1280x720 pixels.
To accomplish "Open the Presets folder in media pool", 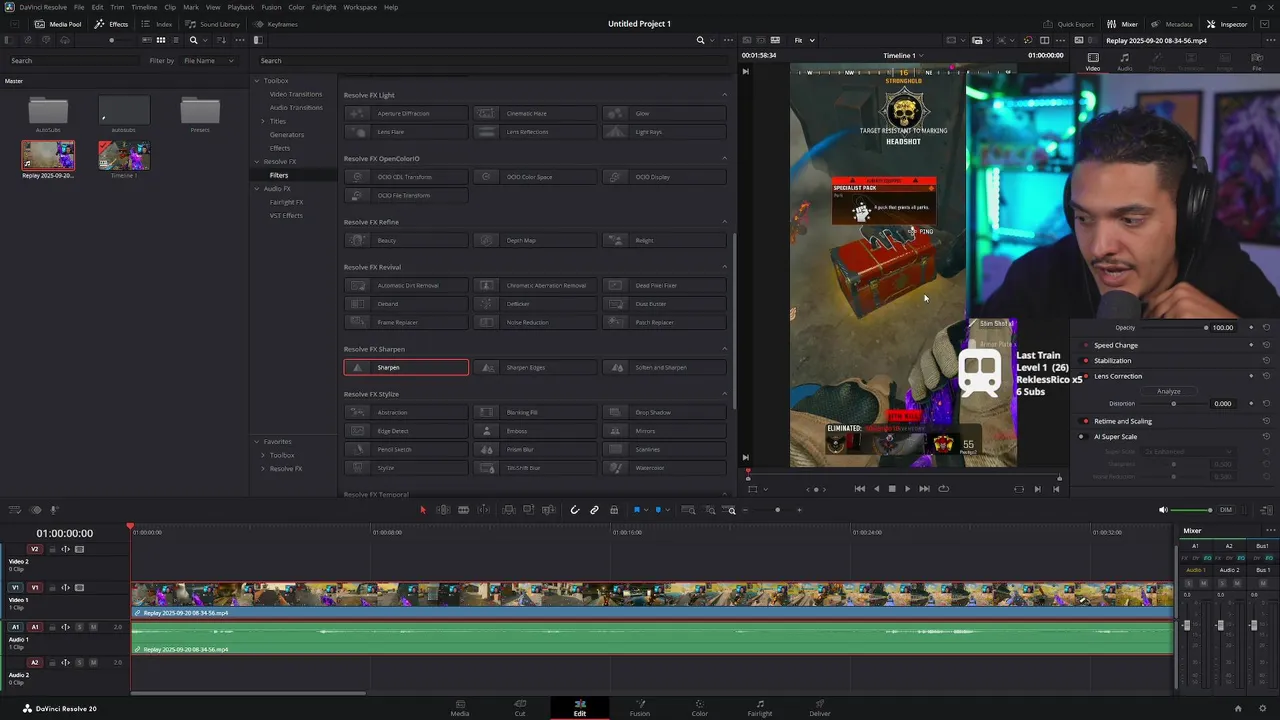I will point(200,112).
